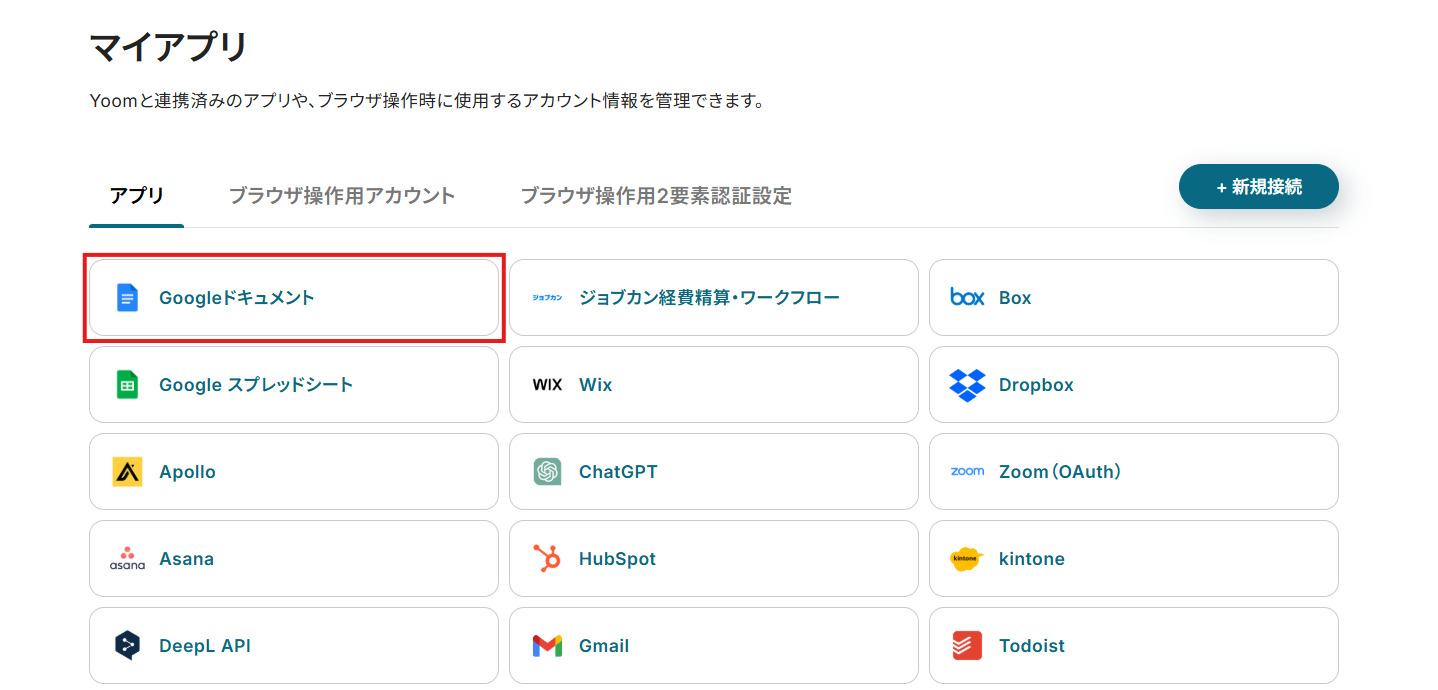Image resolution: width=1438 pixels, height=690 pixels.
Task: Click the ChatGPT logo icon
Action: pos(547,472)
